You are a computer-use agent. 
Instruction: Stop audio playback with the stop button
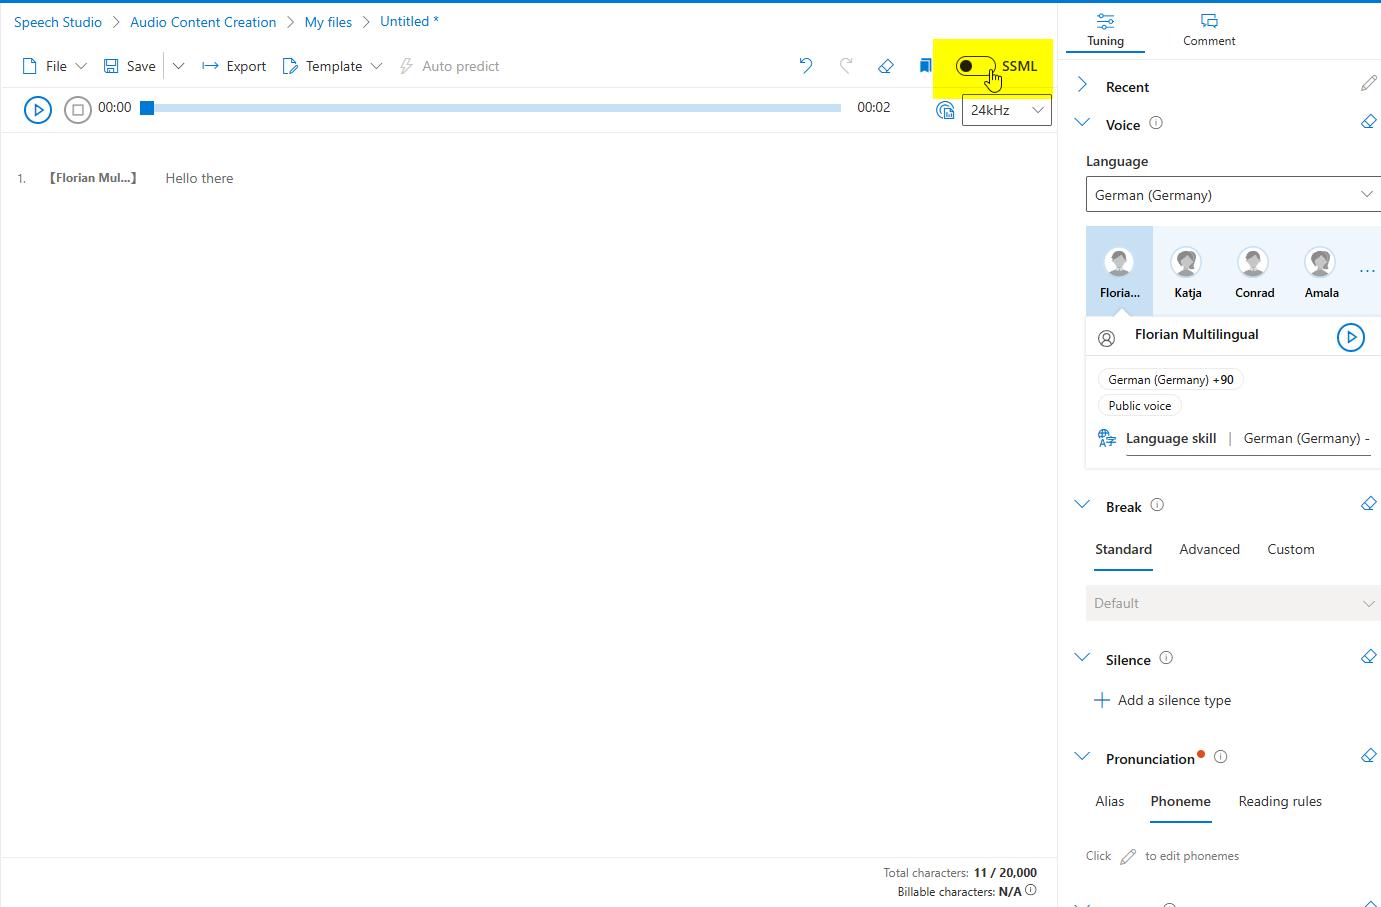(x=78, y=110)
